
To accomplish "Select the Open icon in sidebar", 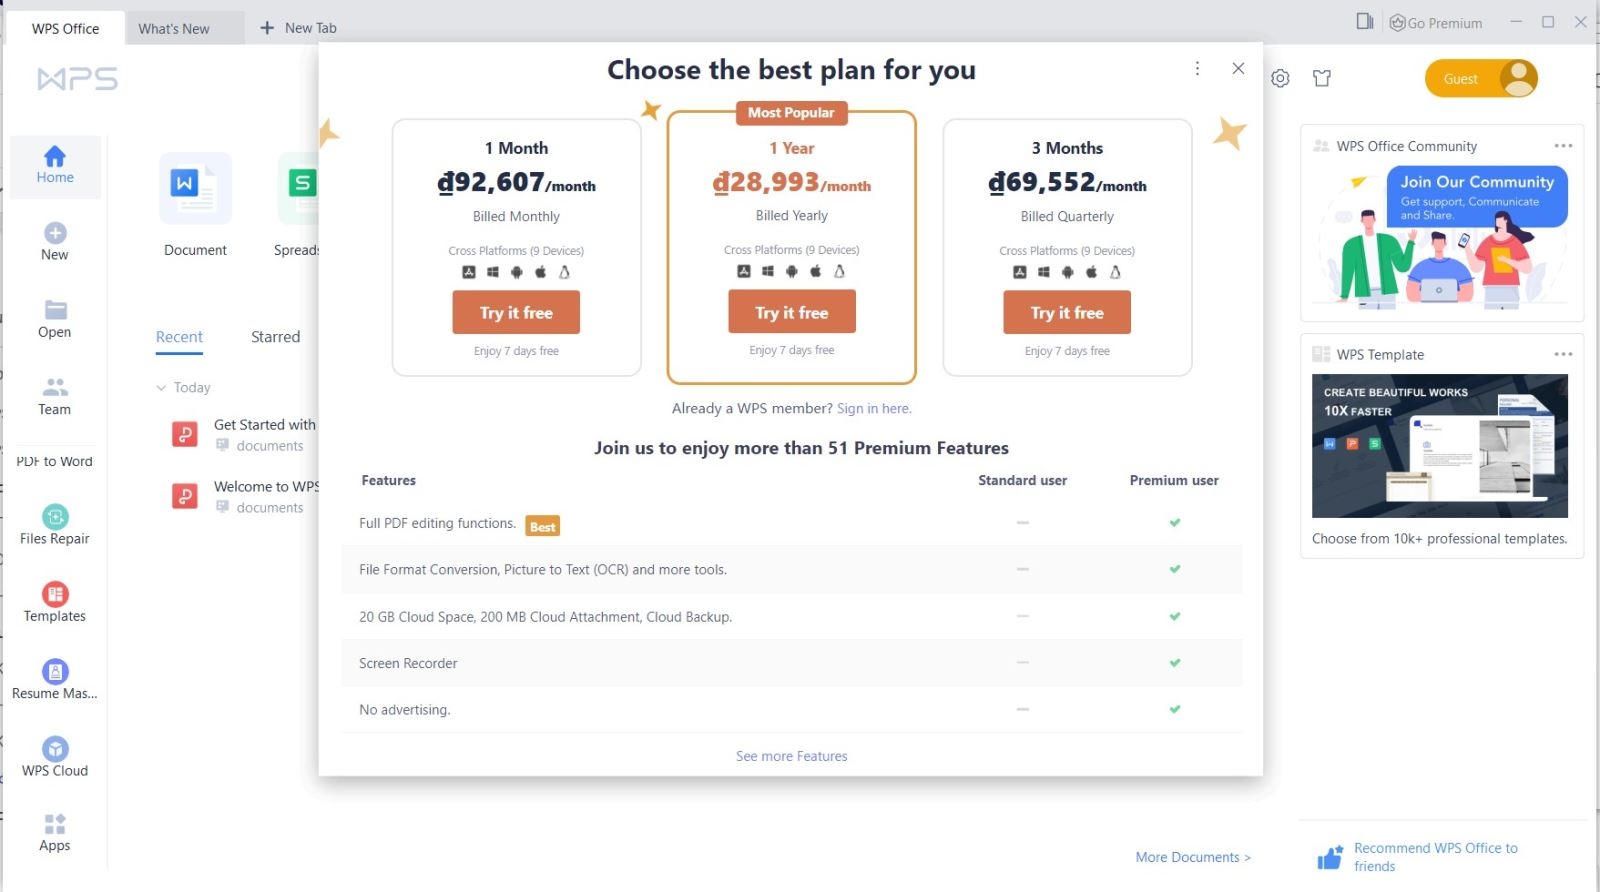I will tap(55, 317).
